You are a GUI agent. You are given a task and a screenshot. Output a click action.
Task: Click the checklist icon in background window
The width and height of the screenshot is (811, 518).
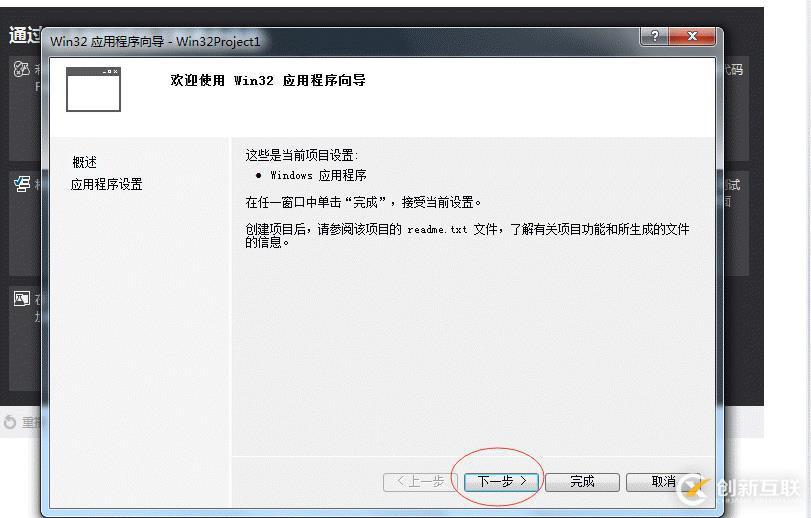[x=22, y=184]
